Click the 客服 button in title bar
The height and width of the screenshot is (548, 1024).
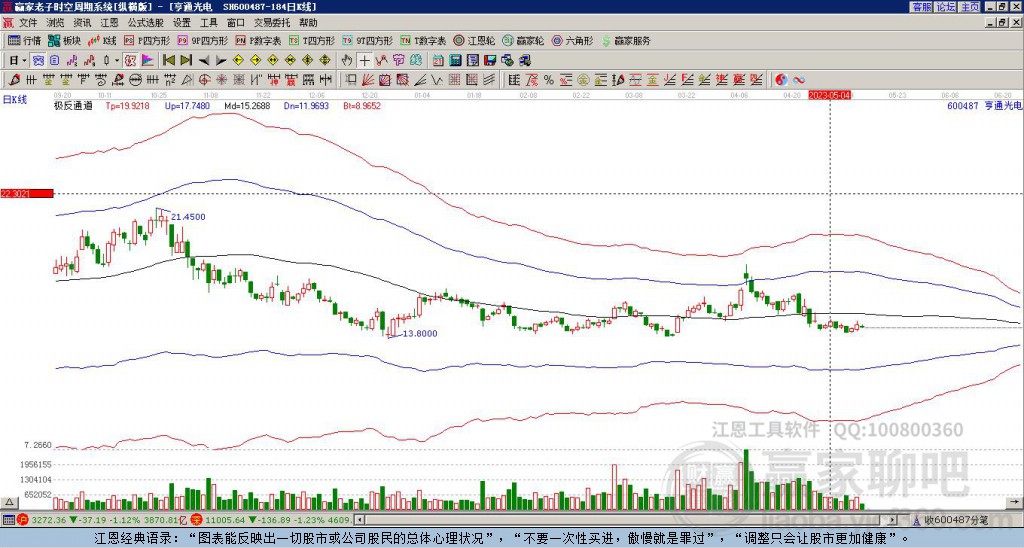pos(922,7)
